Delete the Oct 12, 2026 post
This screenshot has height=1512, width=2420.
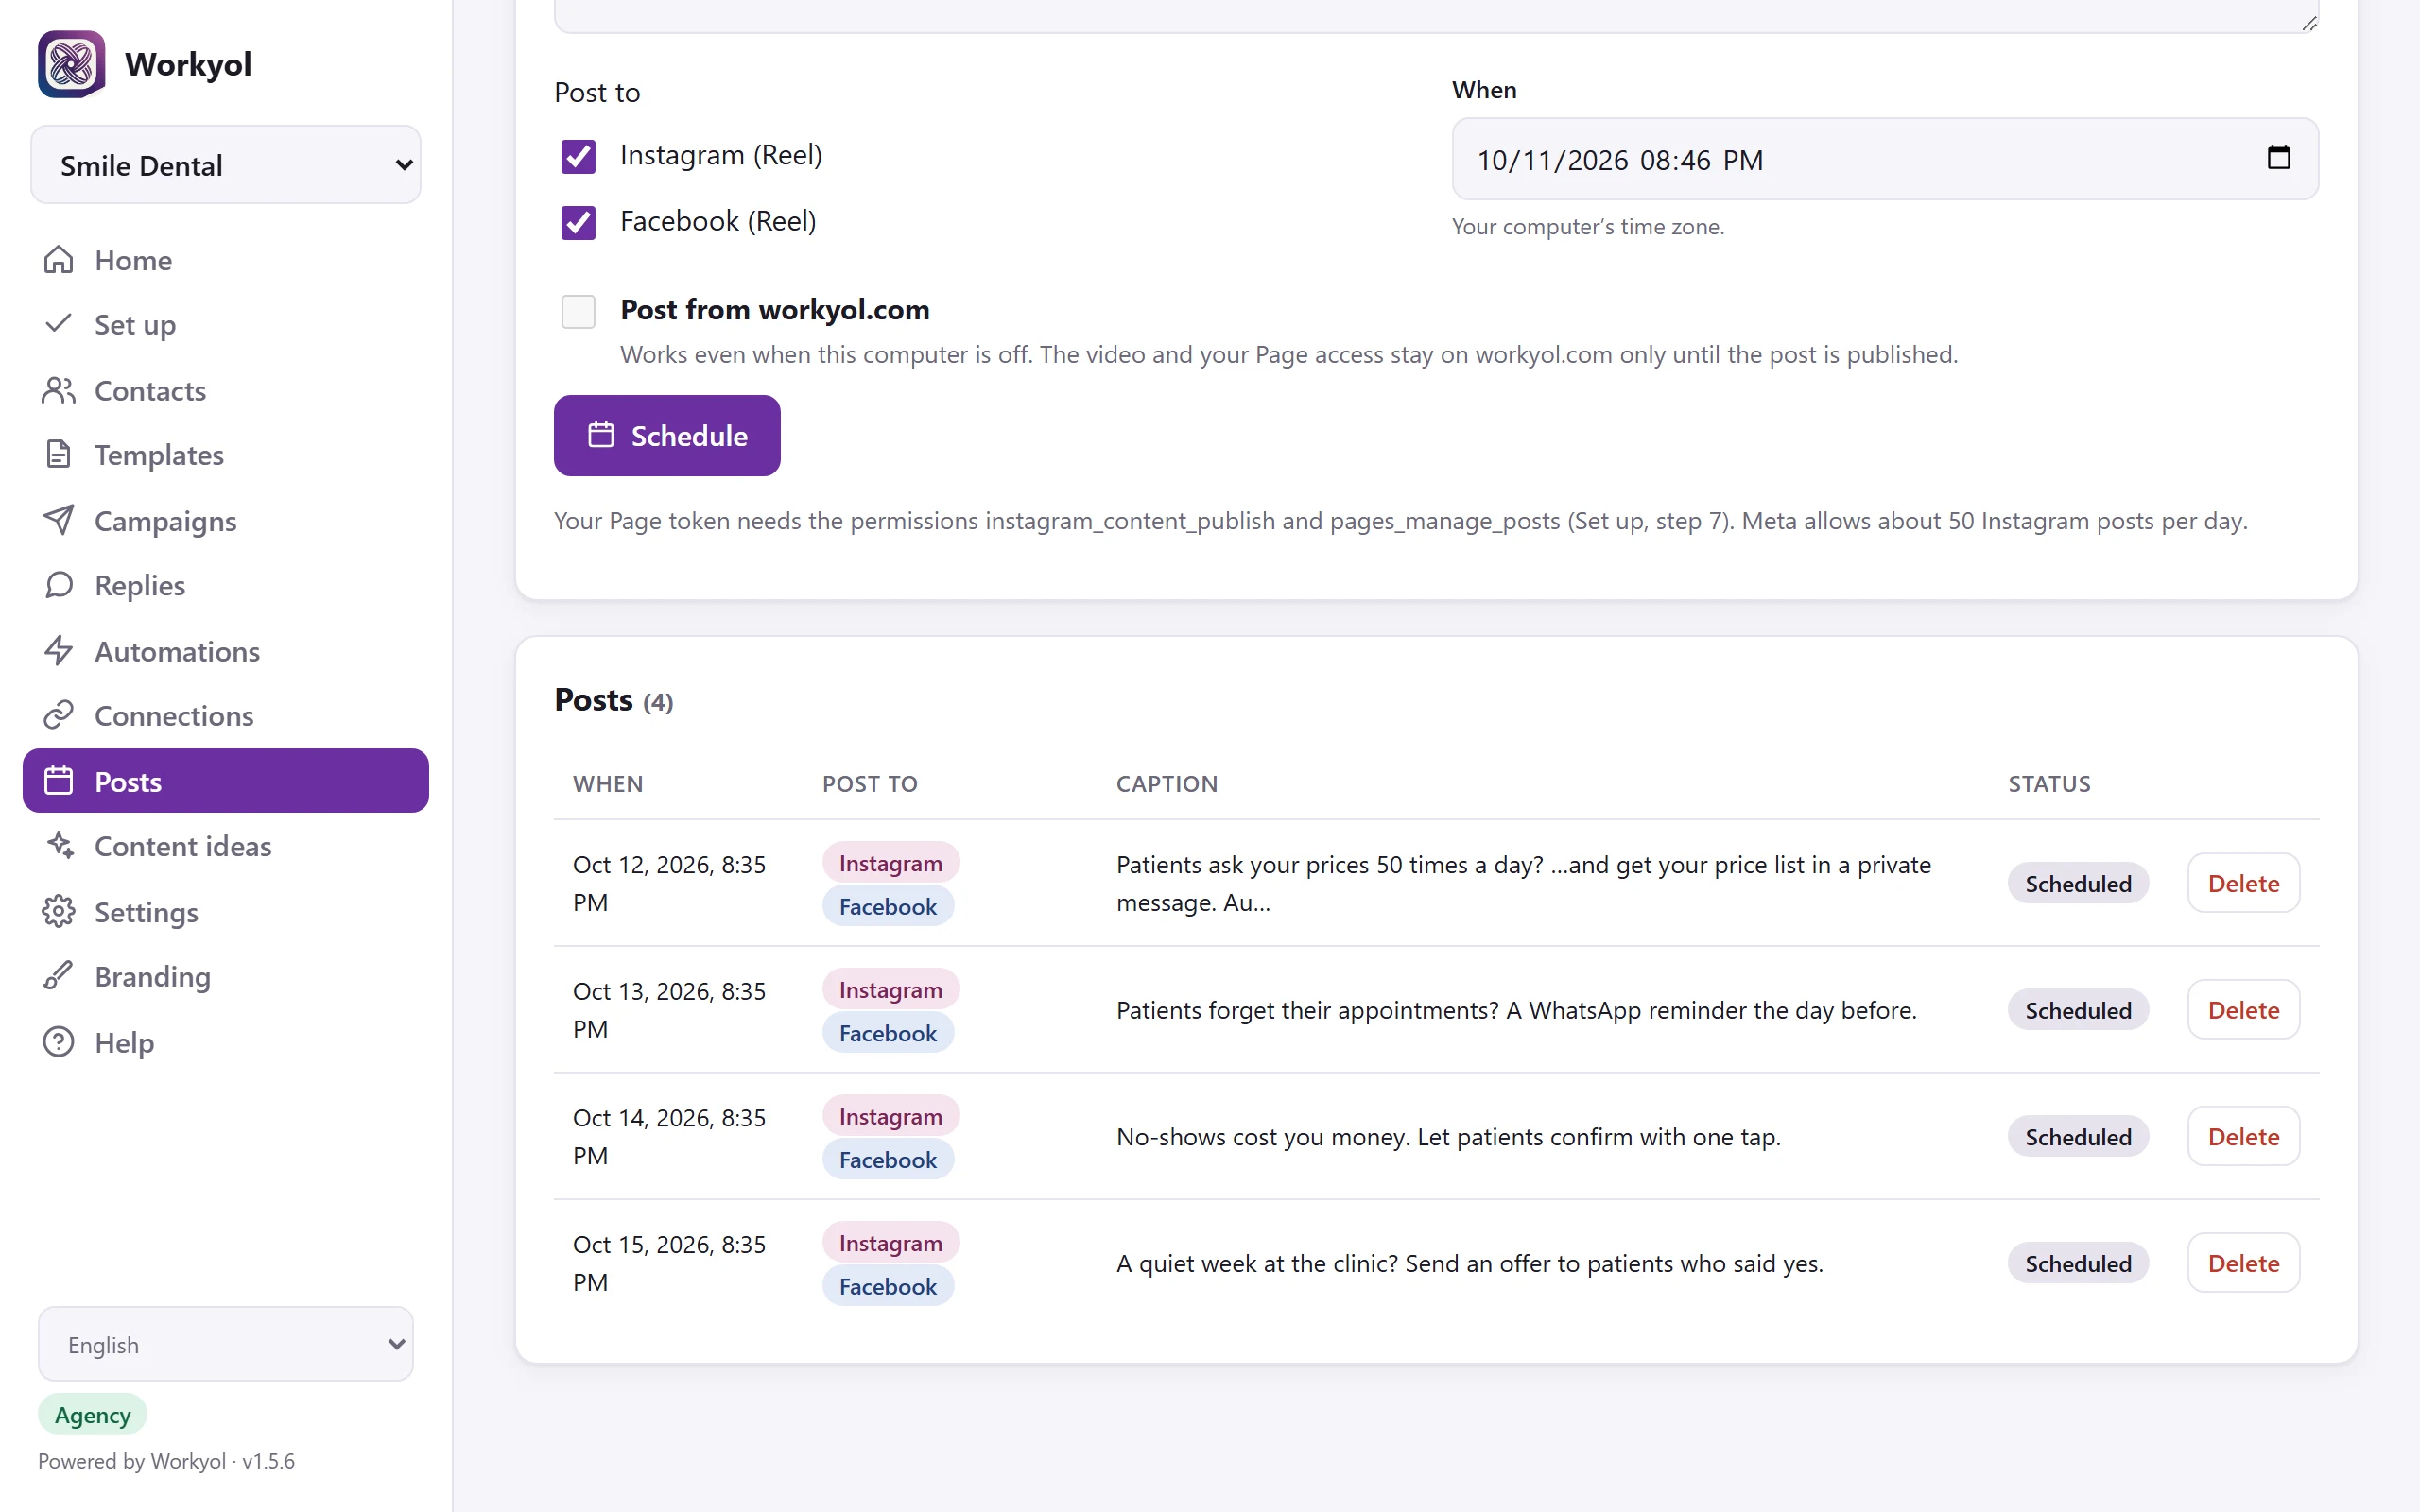(x=2243, y=883)
